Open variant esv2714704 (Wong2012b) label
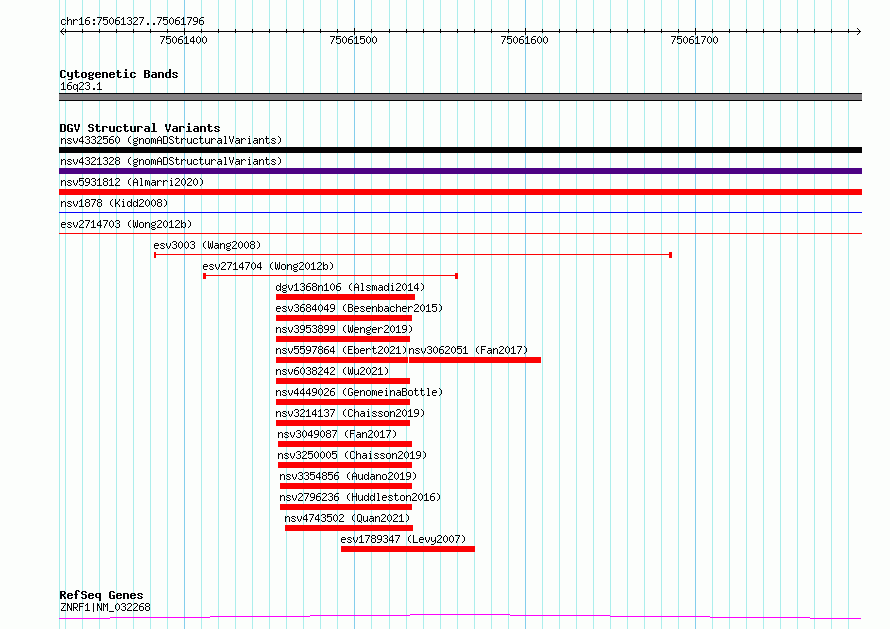The width and height of the screenshot is (890, 629). tap(268, 266)
